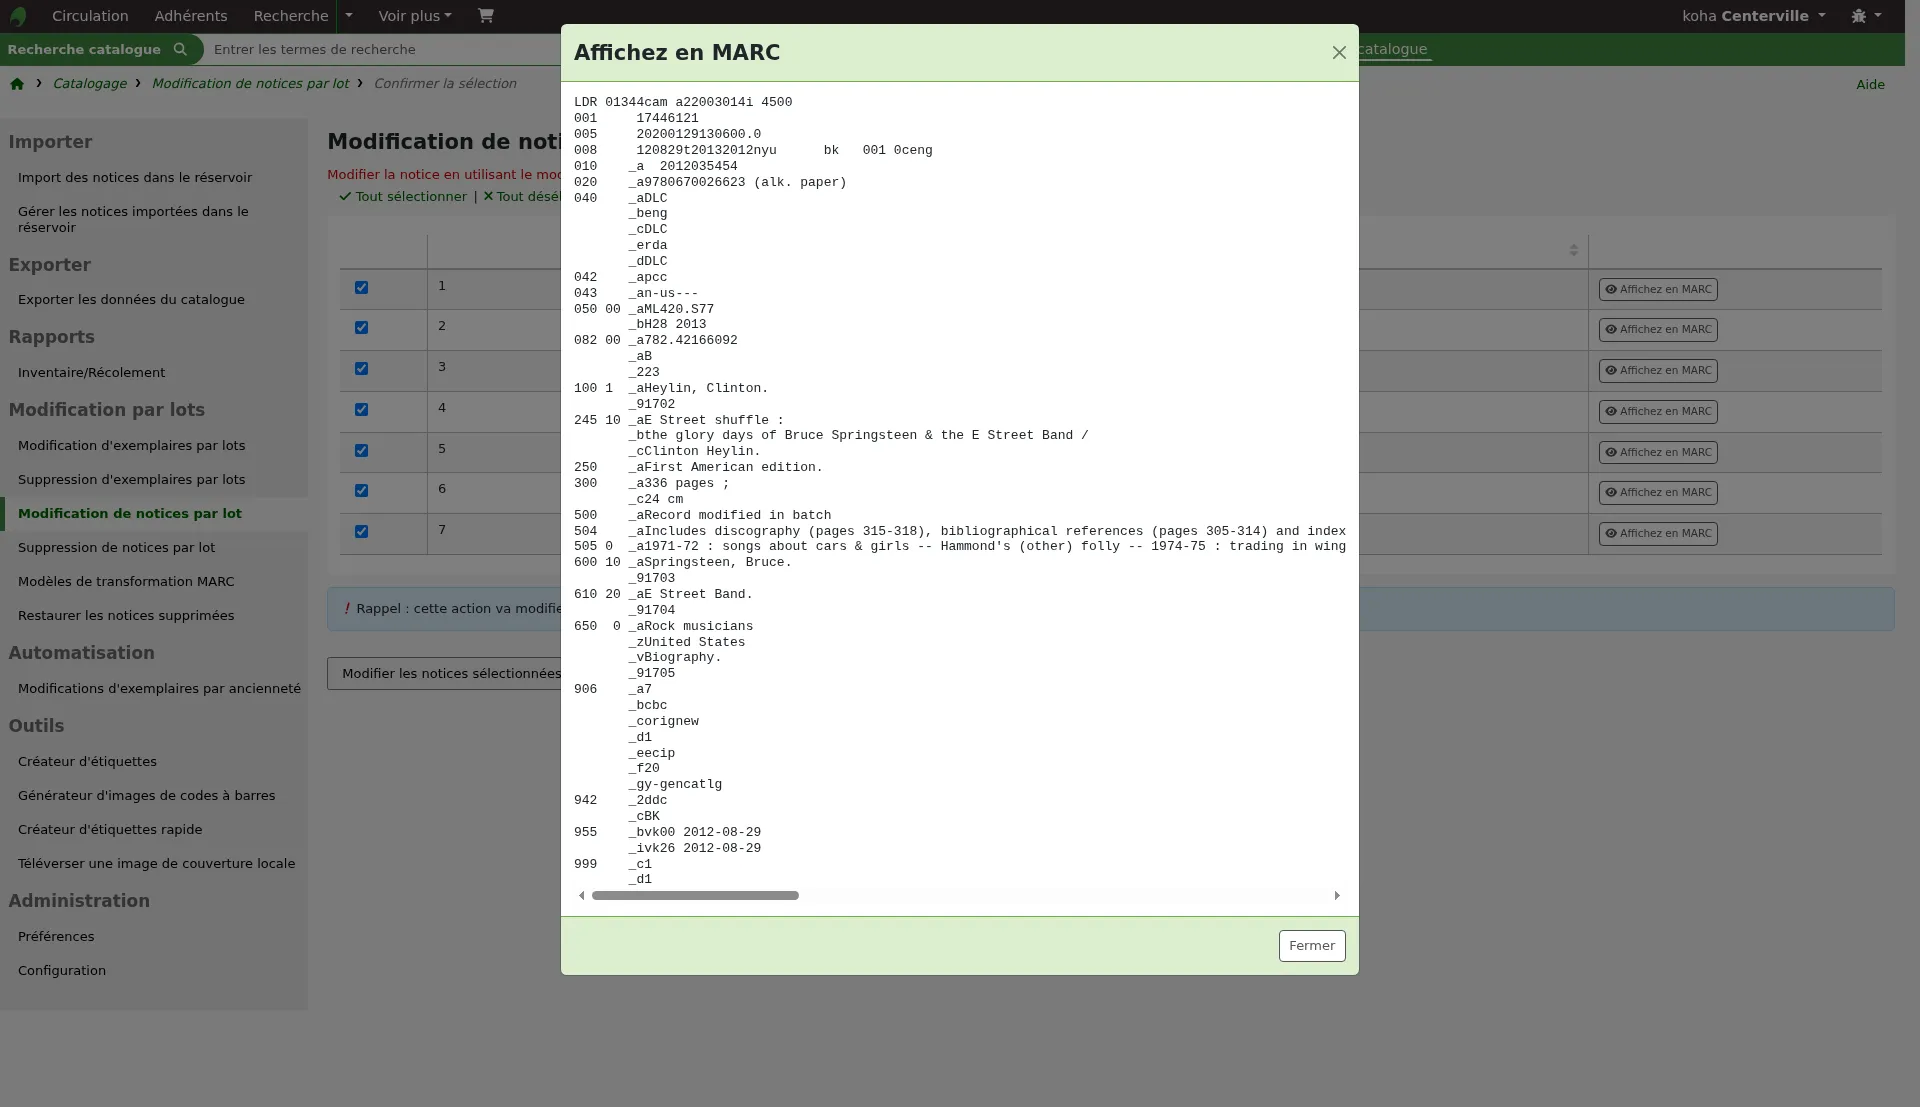Open Suppression de notices par lot link

pyautogui.click(x=116, y=548)
